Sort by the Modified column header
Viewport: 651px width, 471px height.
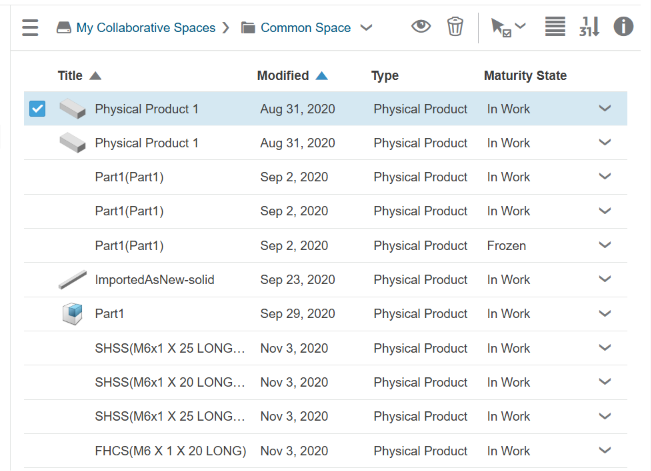(283, 76)
